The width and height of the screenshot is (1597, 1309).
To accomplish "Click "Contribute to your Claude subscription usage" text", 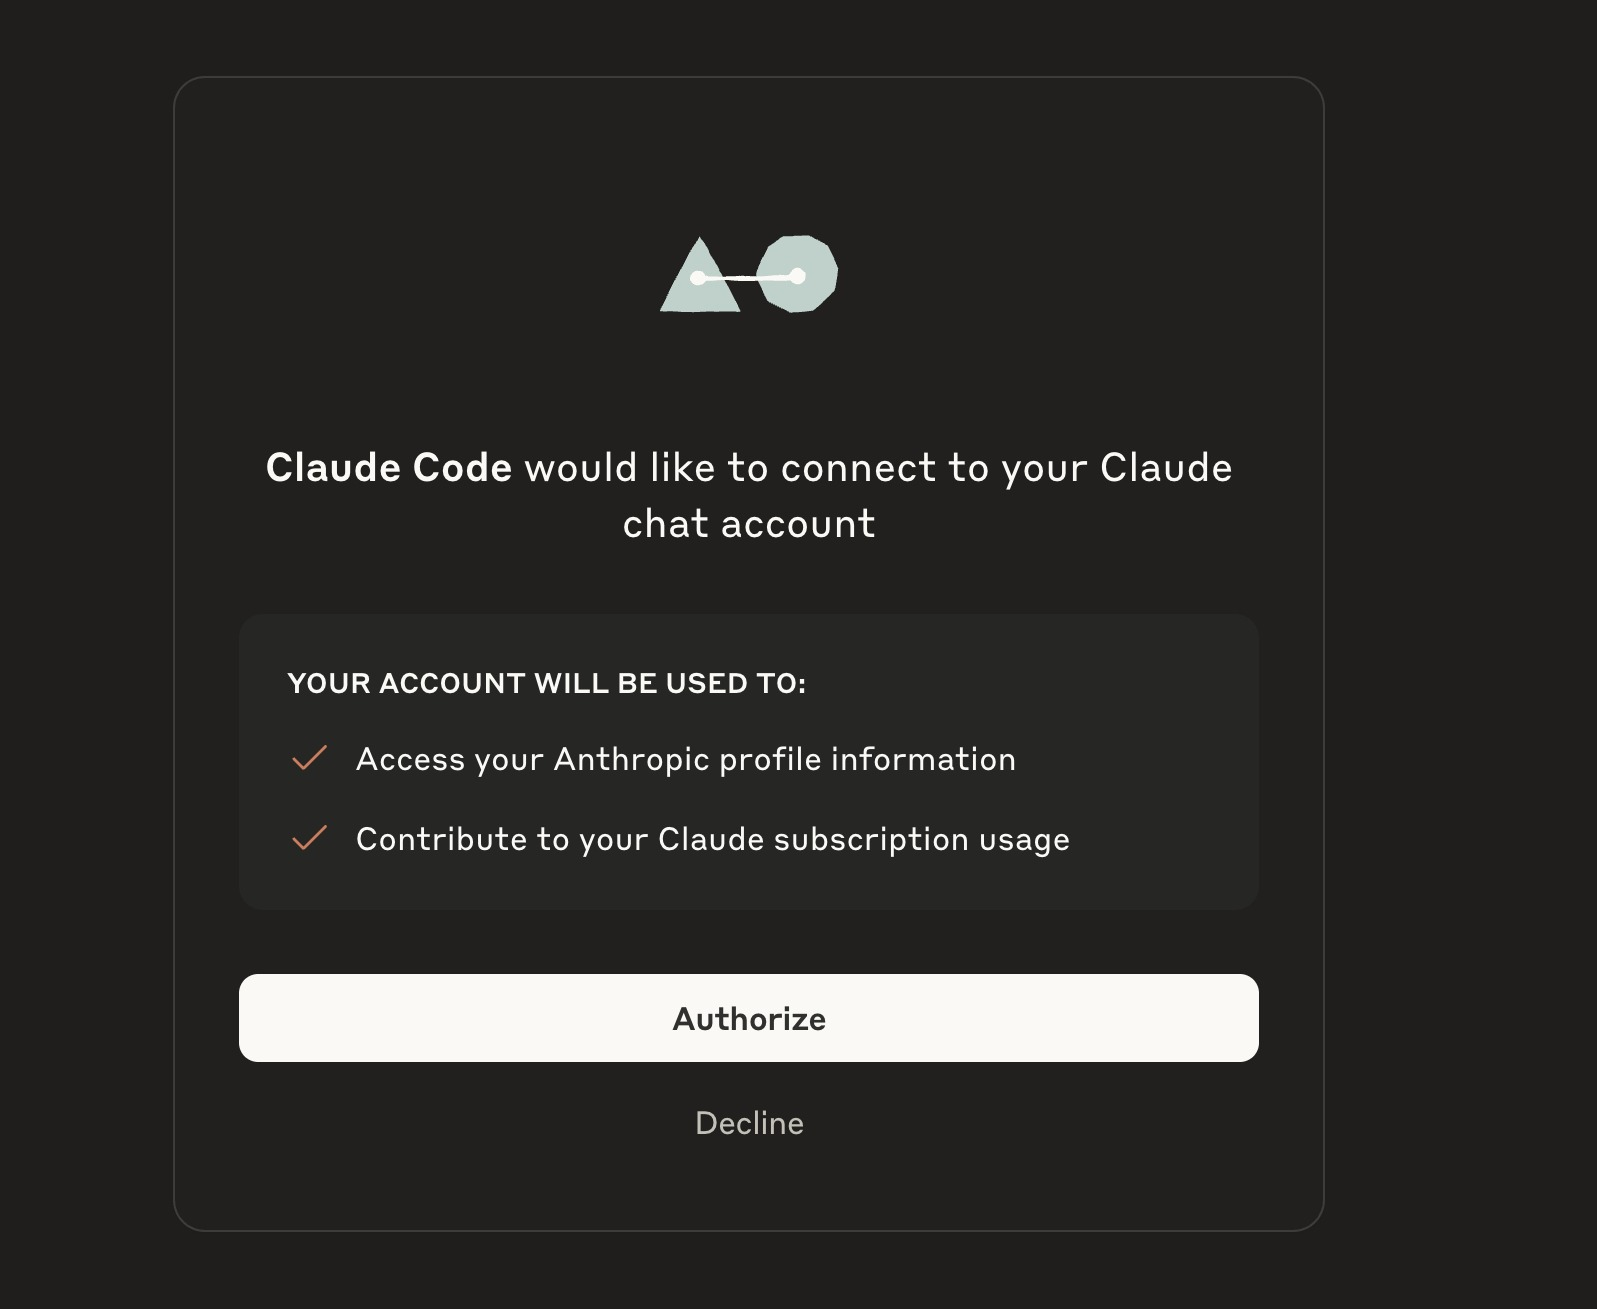I will [712, 839].
